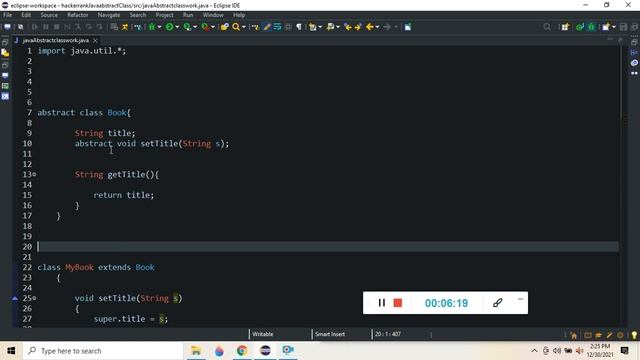Click the Open Type icon
Image resolution: width=640 pixels, height=360 pixels.
click(x=224, y=27)
